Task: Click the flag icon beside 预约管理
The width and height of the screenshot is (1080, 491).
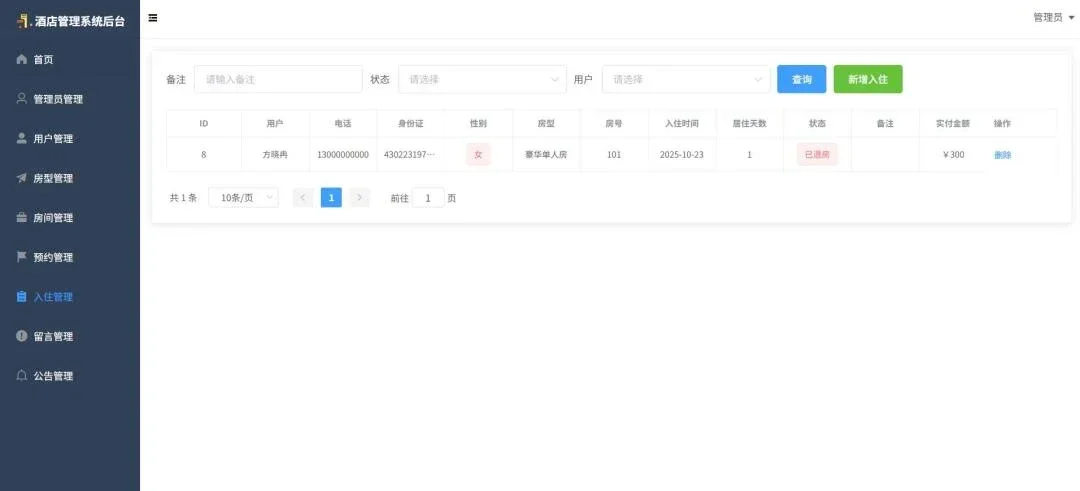Action: pos(21,257)
